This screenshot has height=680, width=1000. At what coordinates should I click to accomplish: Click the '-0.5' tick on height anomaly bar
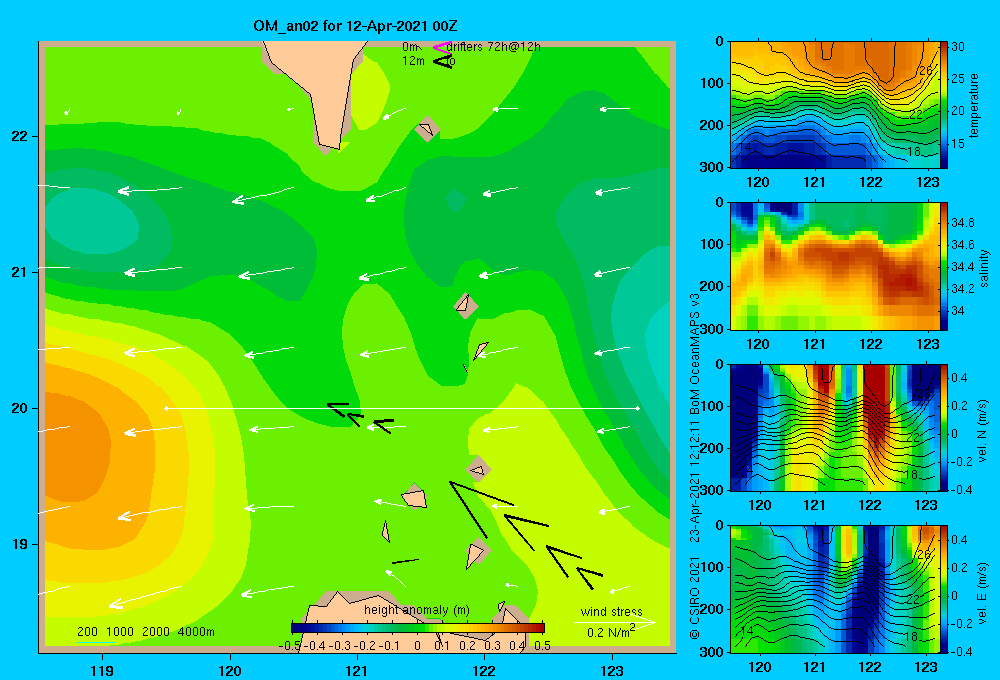290,646
